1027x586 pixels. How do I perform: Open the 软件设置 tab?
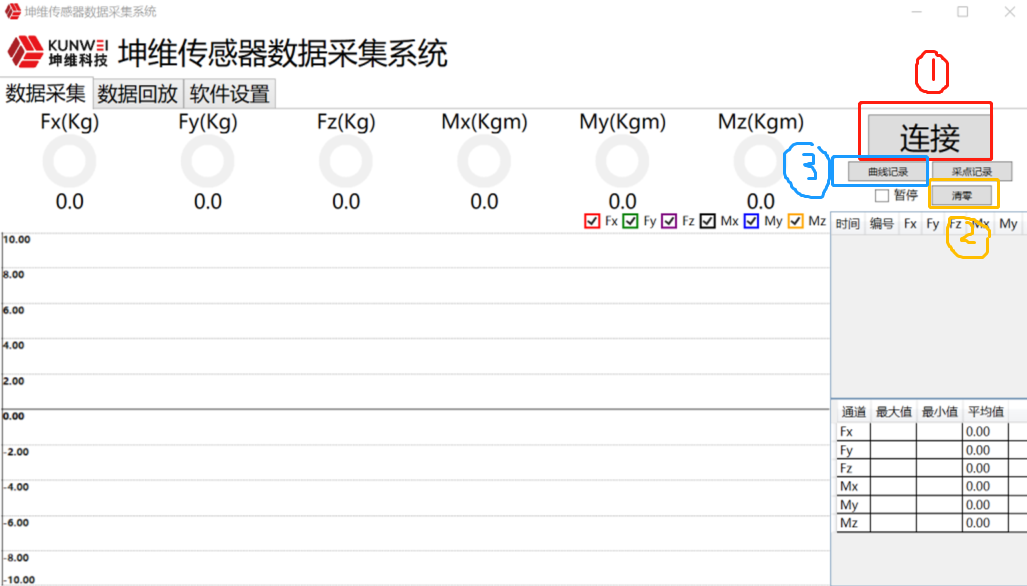tap(230, 94)
